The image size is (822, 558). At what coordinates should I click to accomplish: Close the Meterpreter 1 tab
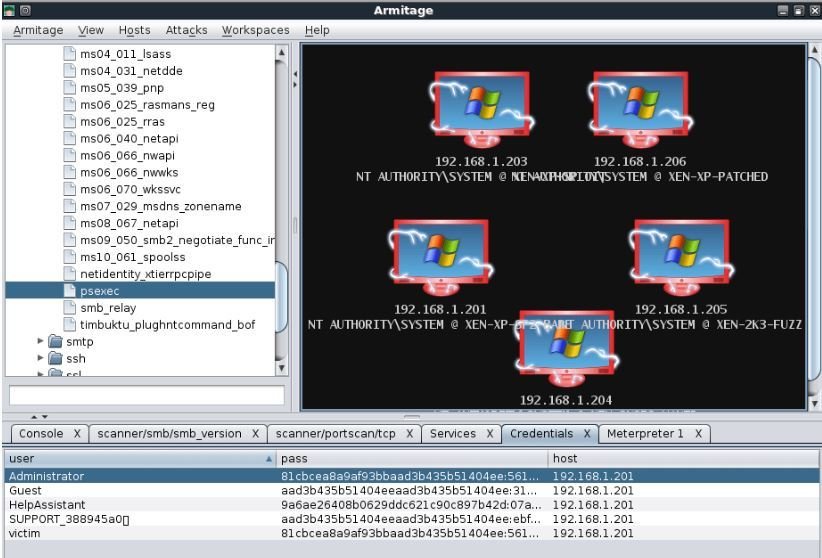pyautogui.click(x=698, y=434)
